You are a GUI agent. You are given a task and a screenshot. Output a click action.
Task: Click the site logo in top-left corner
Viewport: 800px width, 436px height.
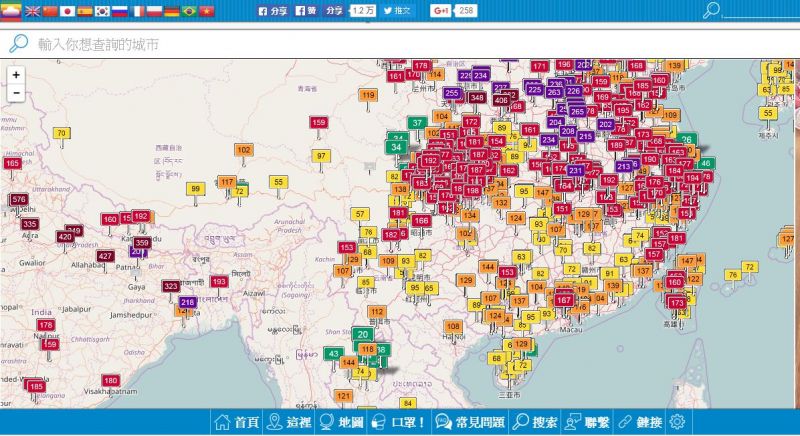[x=11, y=10]
